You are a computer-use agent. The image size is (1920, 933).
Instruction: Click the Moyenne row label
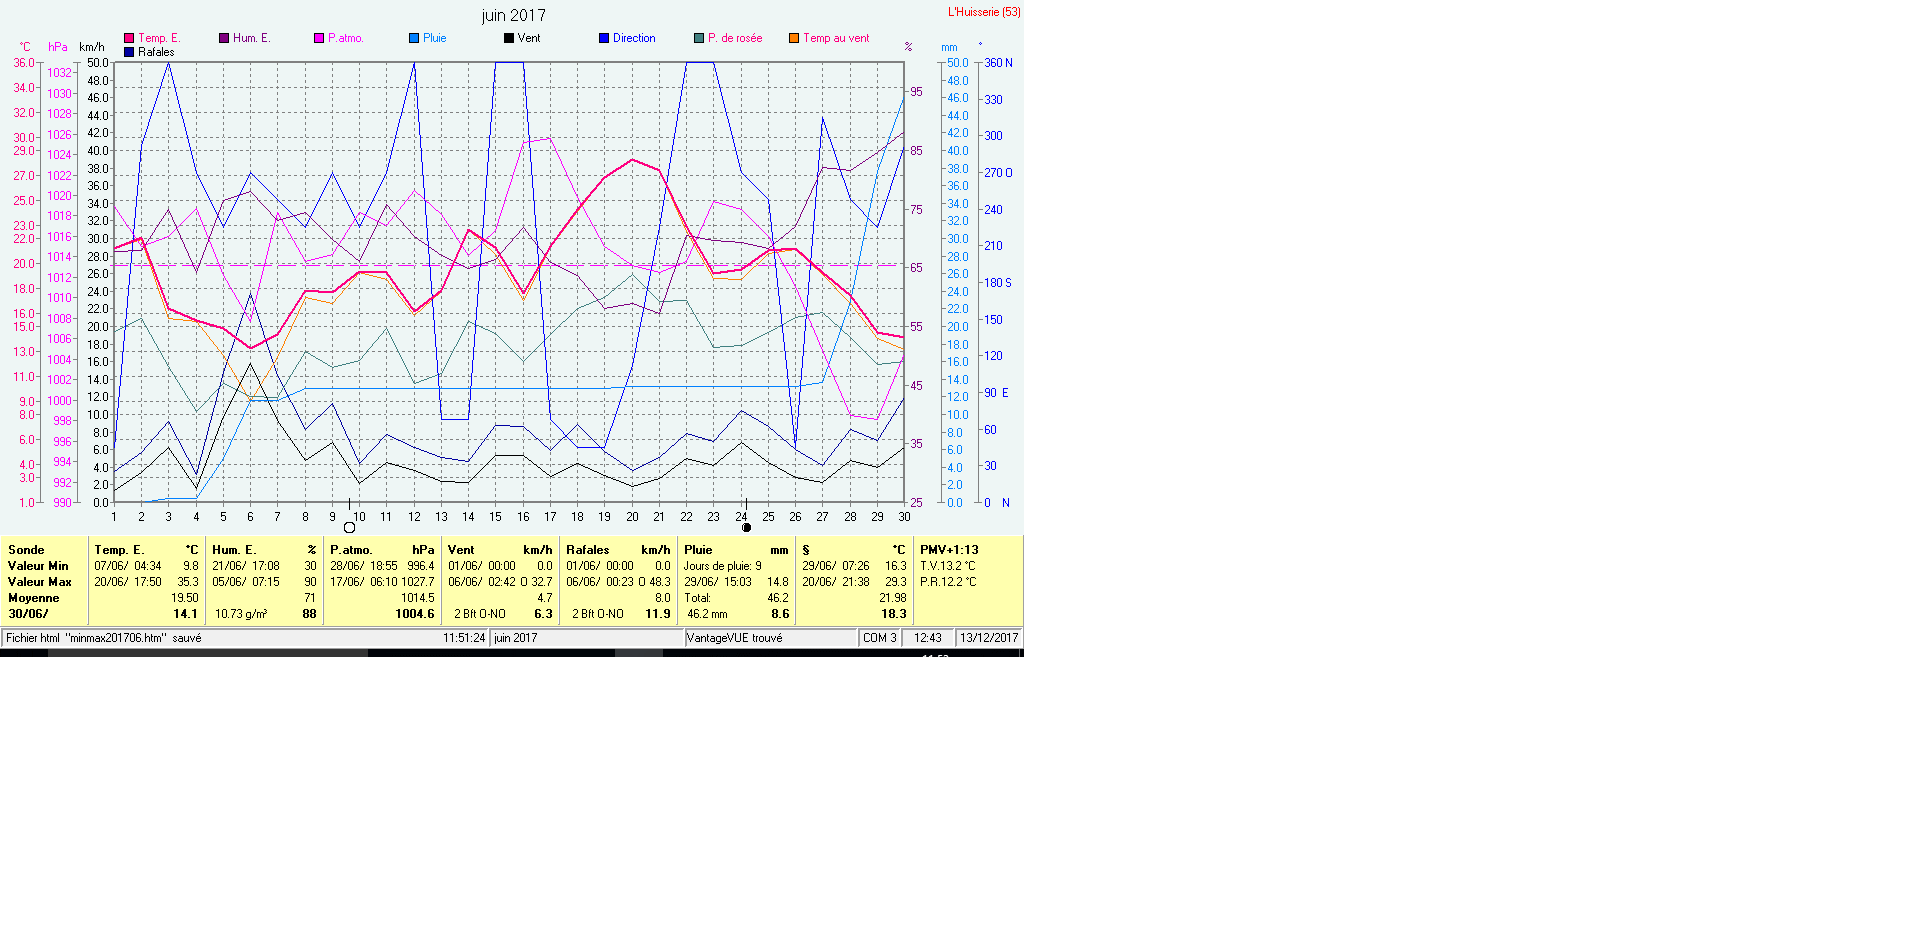pos(34,598)
